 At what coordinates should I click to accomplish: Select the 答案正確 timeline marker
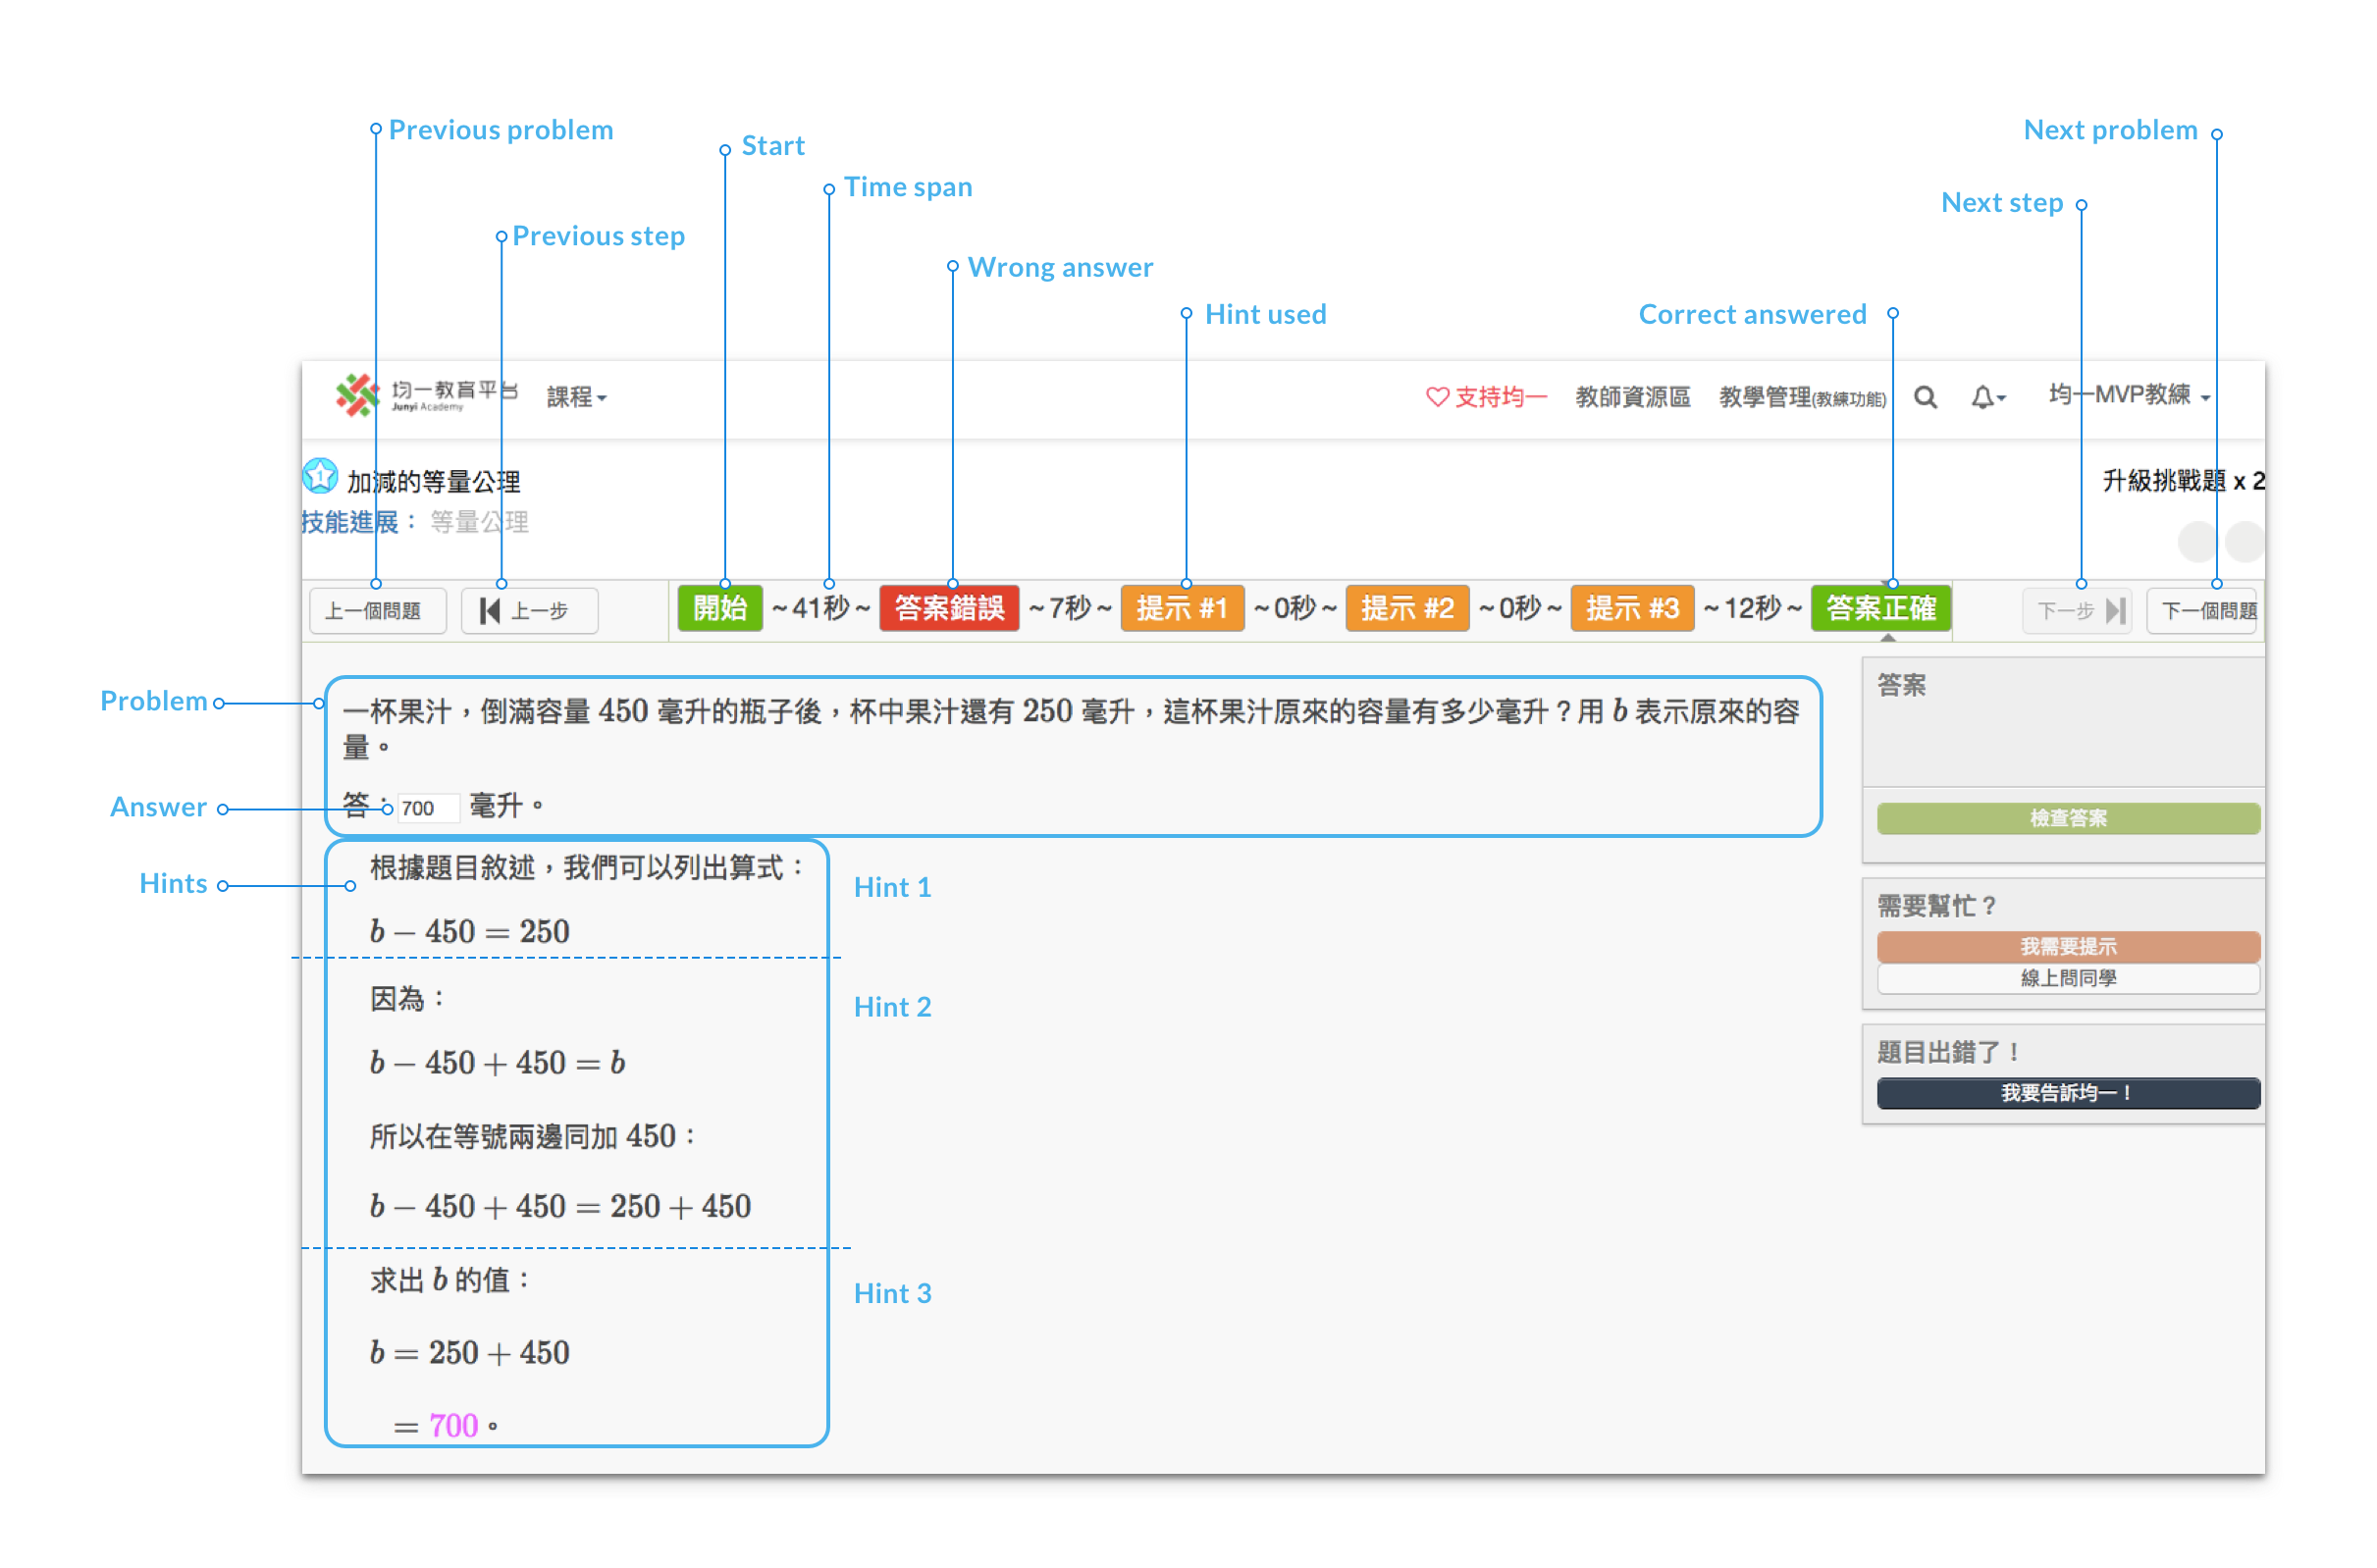[x=1880, y=608]
